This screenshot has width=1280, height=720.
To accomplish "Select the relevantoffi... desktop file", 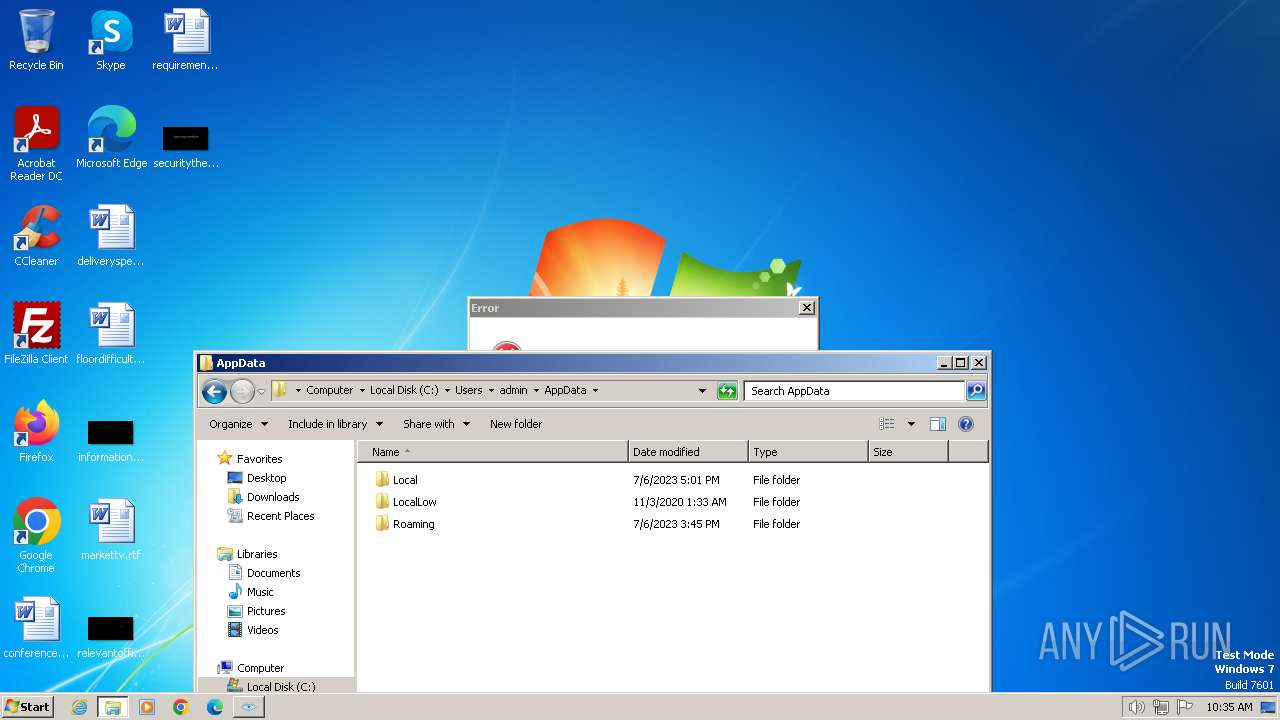I will click(x=110, y=636).
